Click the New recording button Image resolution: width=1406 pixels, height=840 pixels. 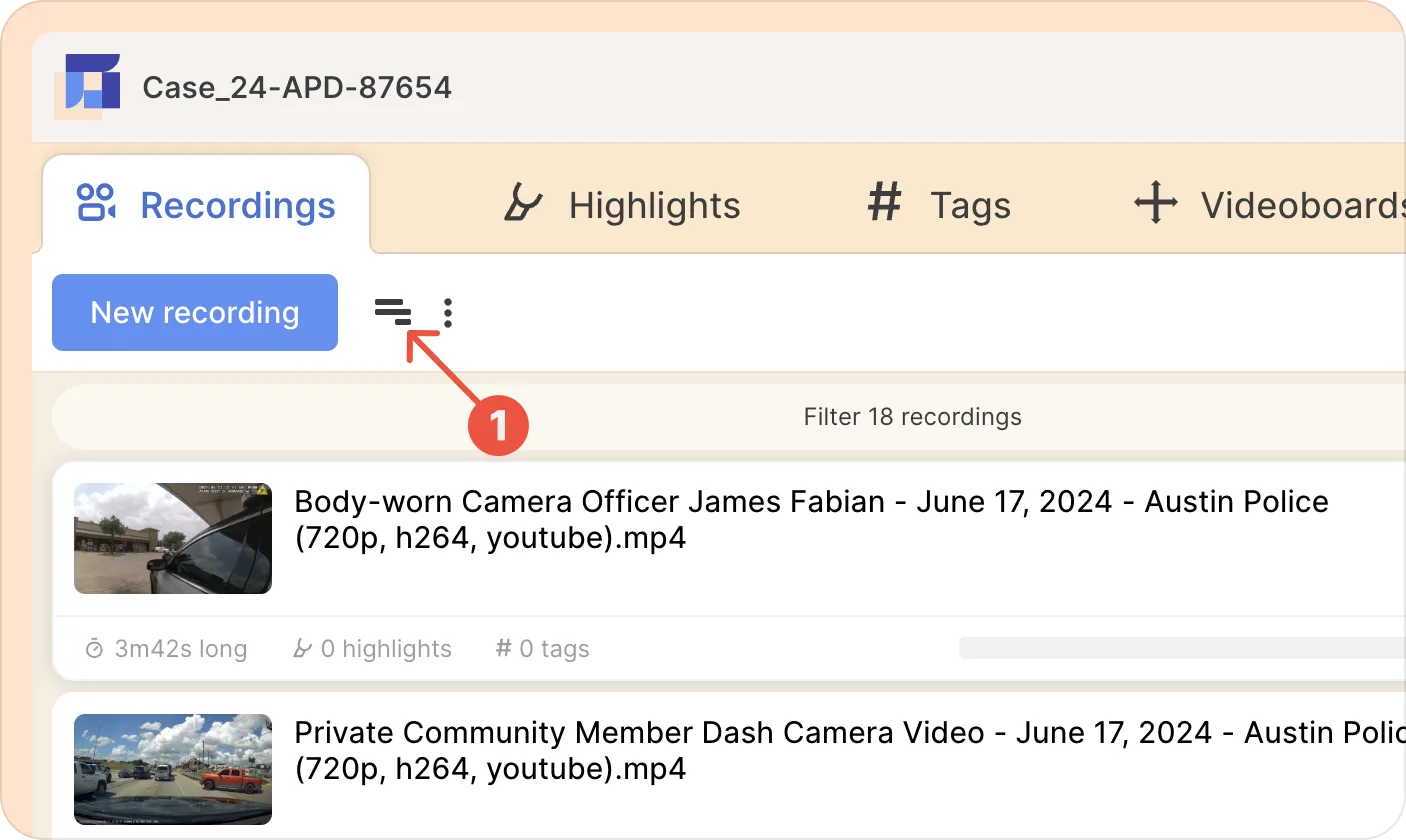pos(195,313)
